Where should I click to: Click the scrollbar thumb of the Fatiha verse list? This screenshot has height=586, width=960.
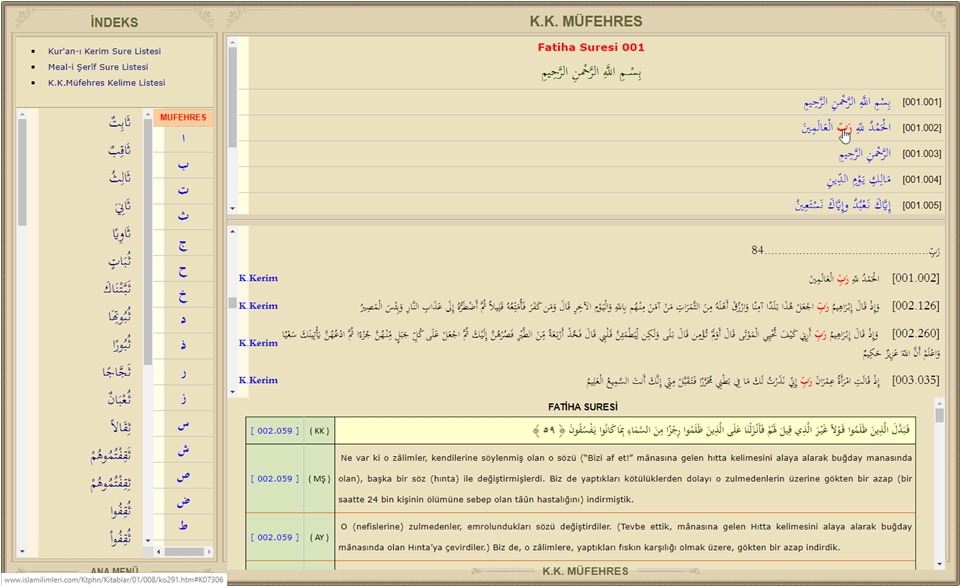(x=233, y=97)
